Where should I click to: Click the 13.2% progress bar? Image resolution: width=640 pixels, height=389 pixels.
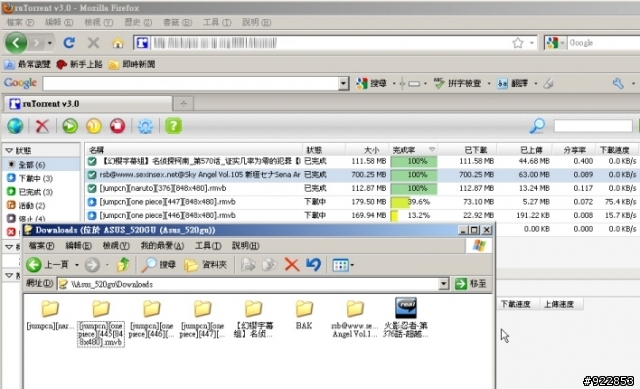click(x=413, y=215)
